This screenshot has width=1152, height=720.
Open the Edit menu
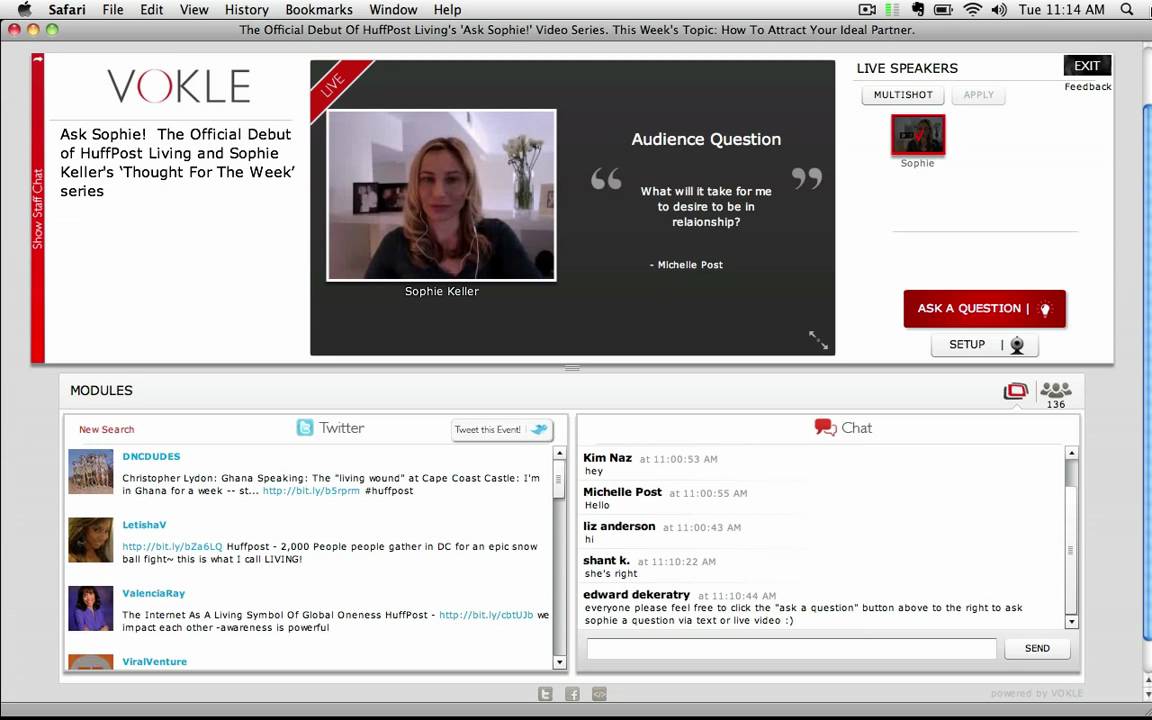151,10
